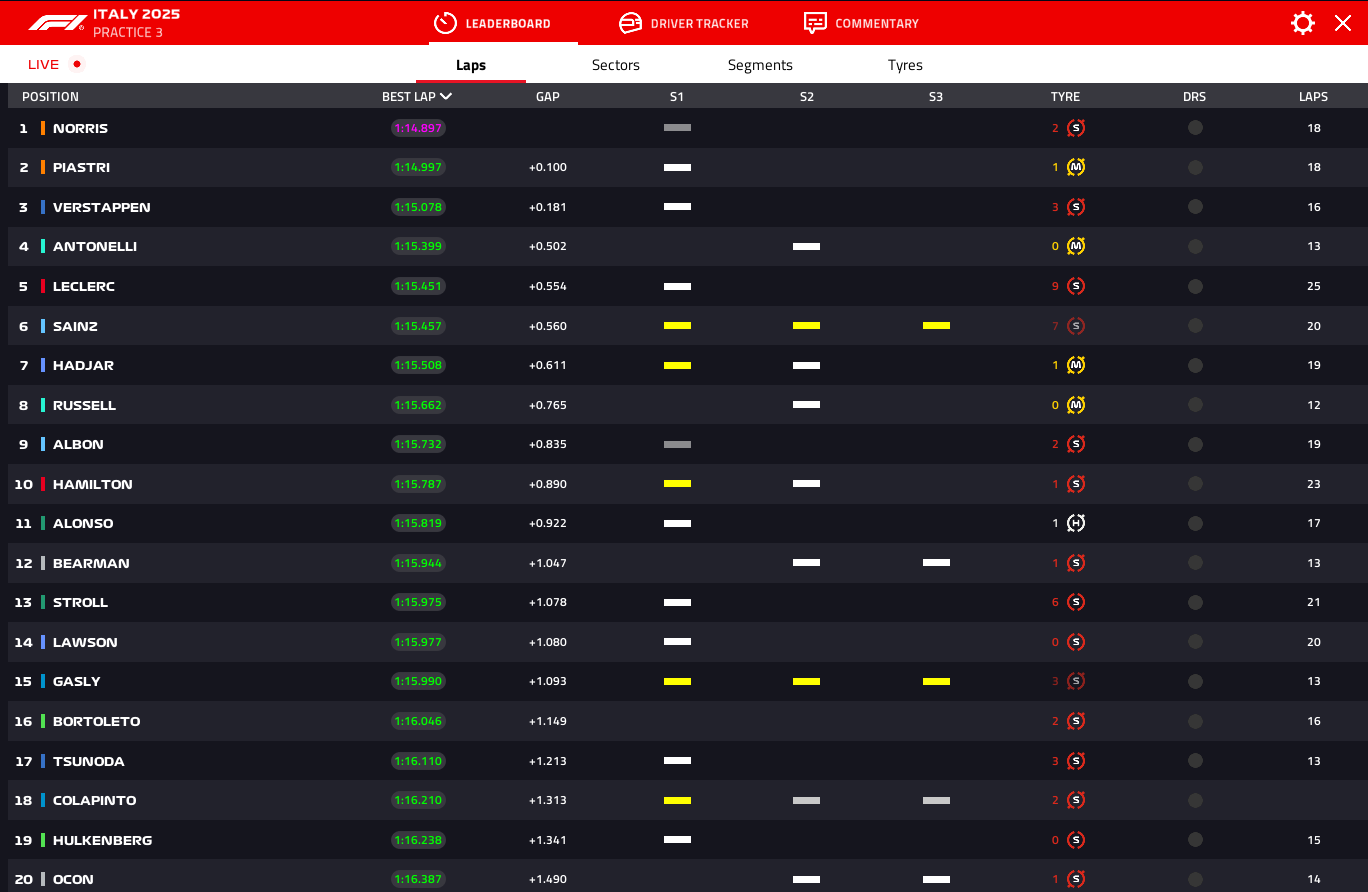This screenshot has width=1368, height=892.
Task: Click Leclerc's red team color bar
Action: (43, 286)
